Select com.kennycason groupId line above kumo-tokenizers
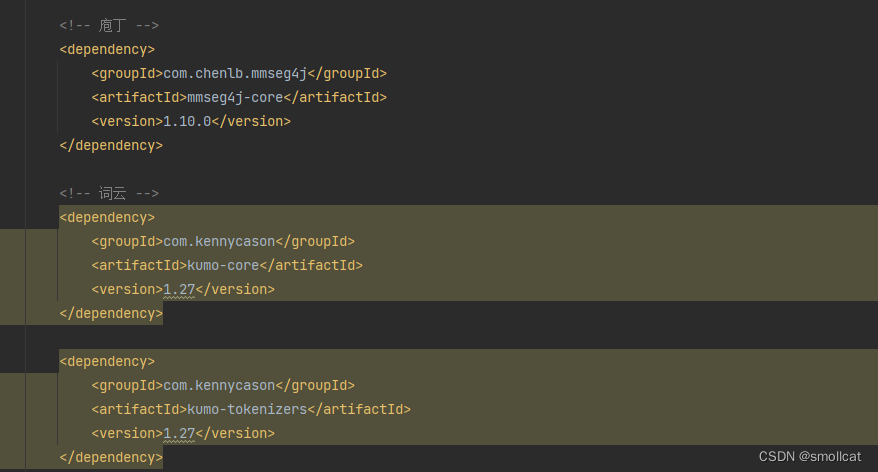The height and width of the screenshot is (472, 878). click(x=223, y=386)
